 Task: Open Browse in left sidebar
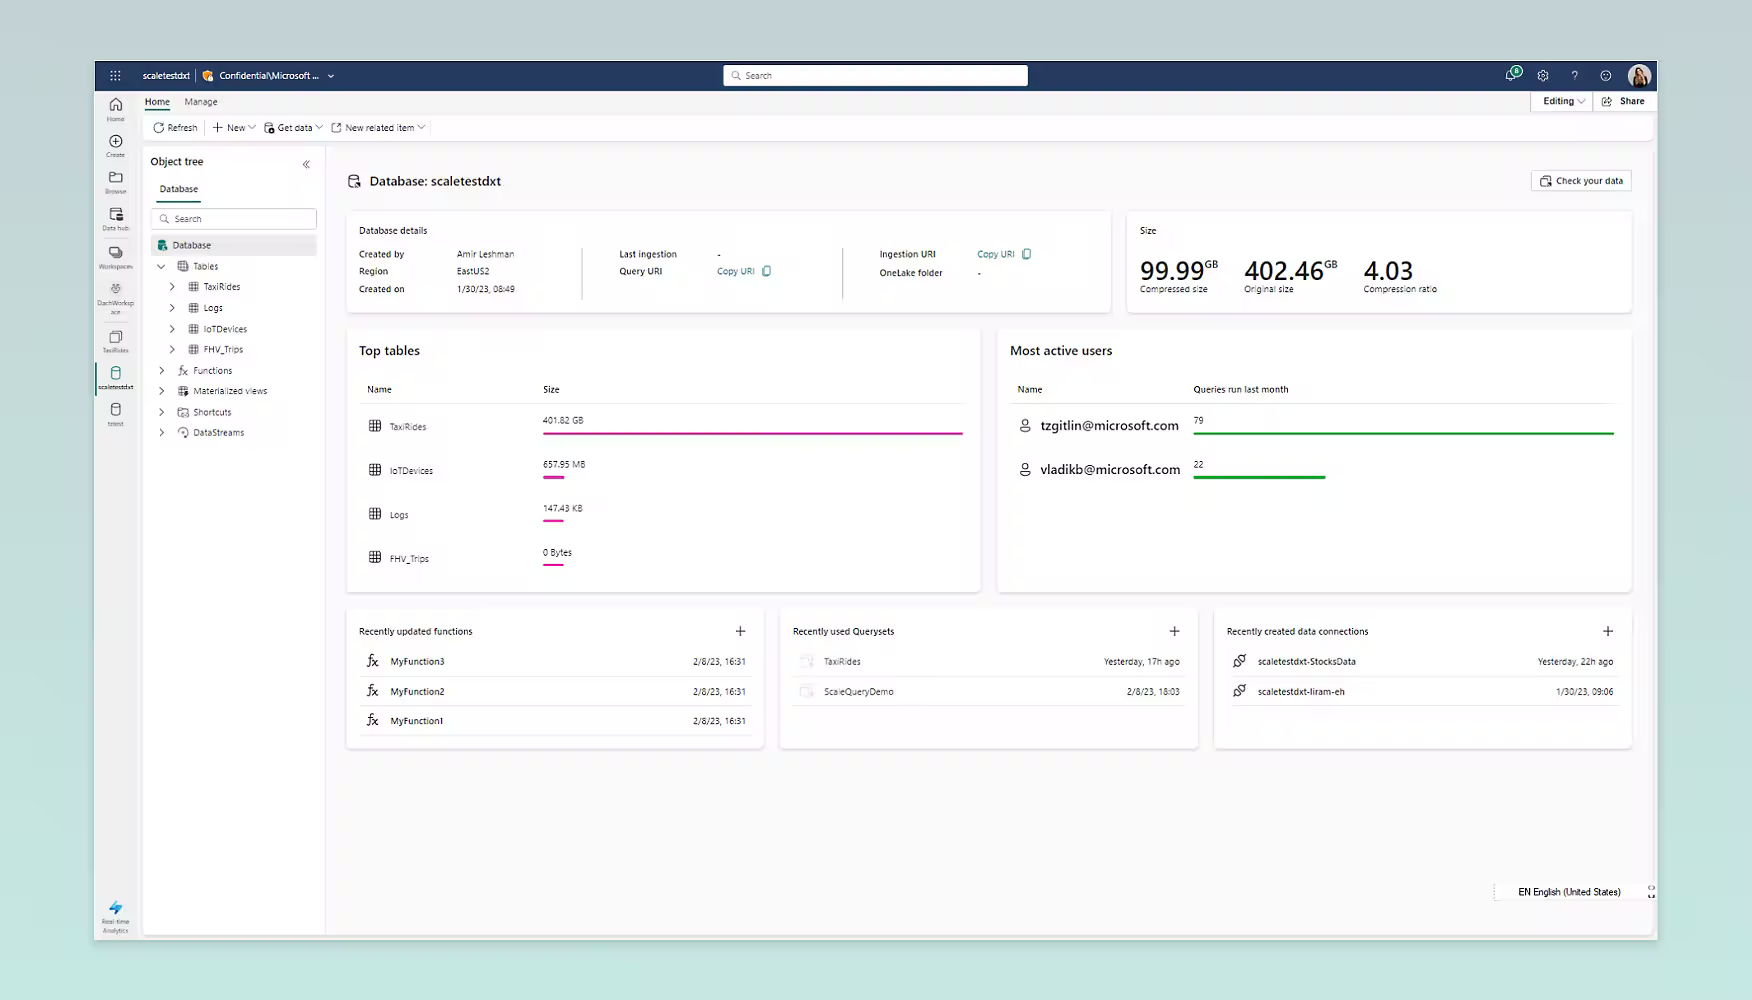[x=116, y=182]
